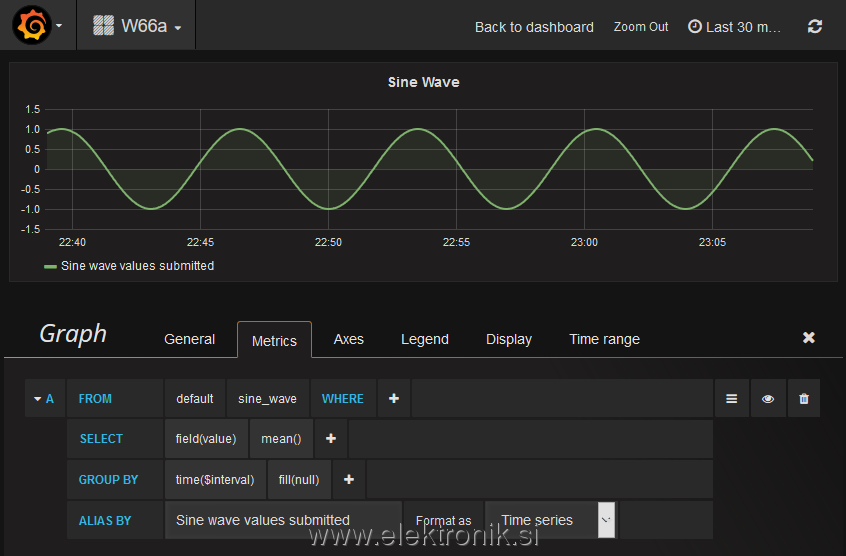Select the Metrics tab

pyautogui.click(x=274, y=340)
